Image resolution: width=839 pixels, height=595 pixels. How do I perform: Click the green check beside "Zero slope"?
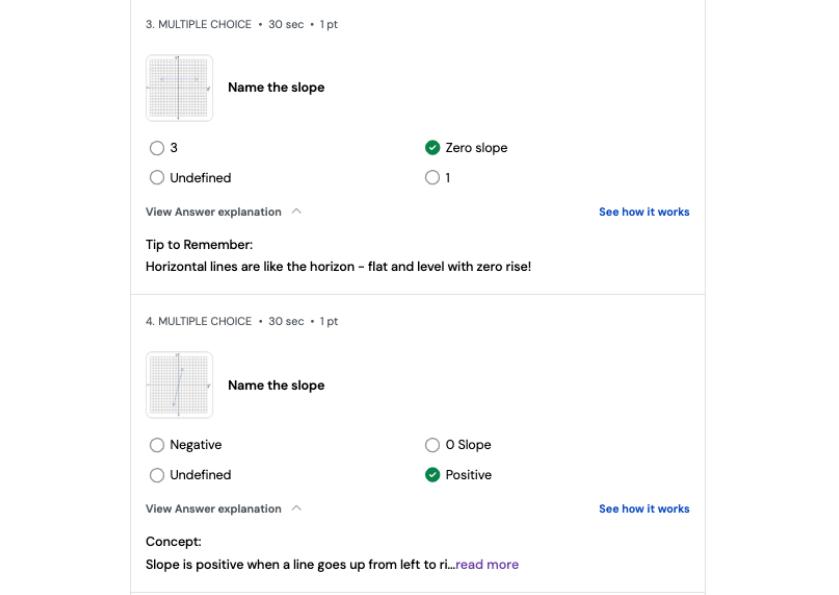pos(432,148)
